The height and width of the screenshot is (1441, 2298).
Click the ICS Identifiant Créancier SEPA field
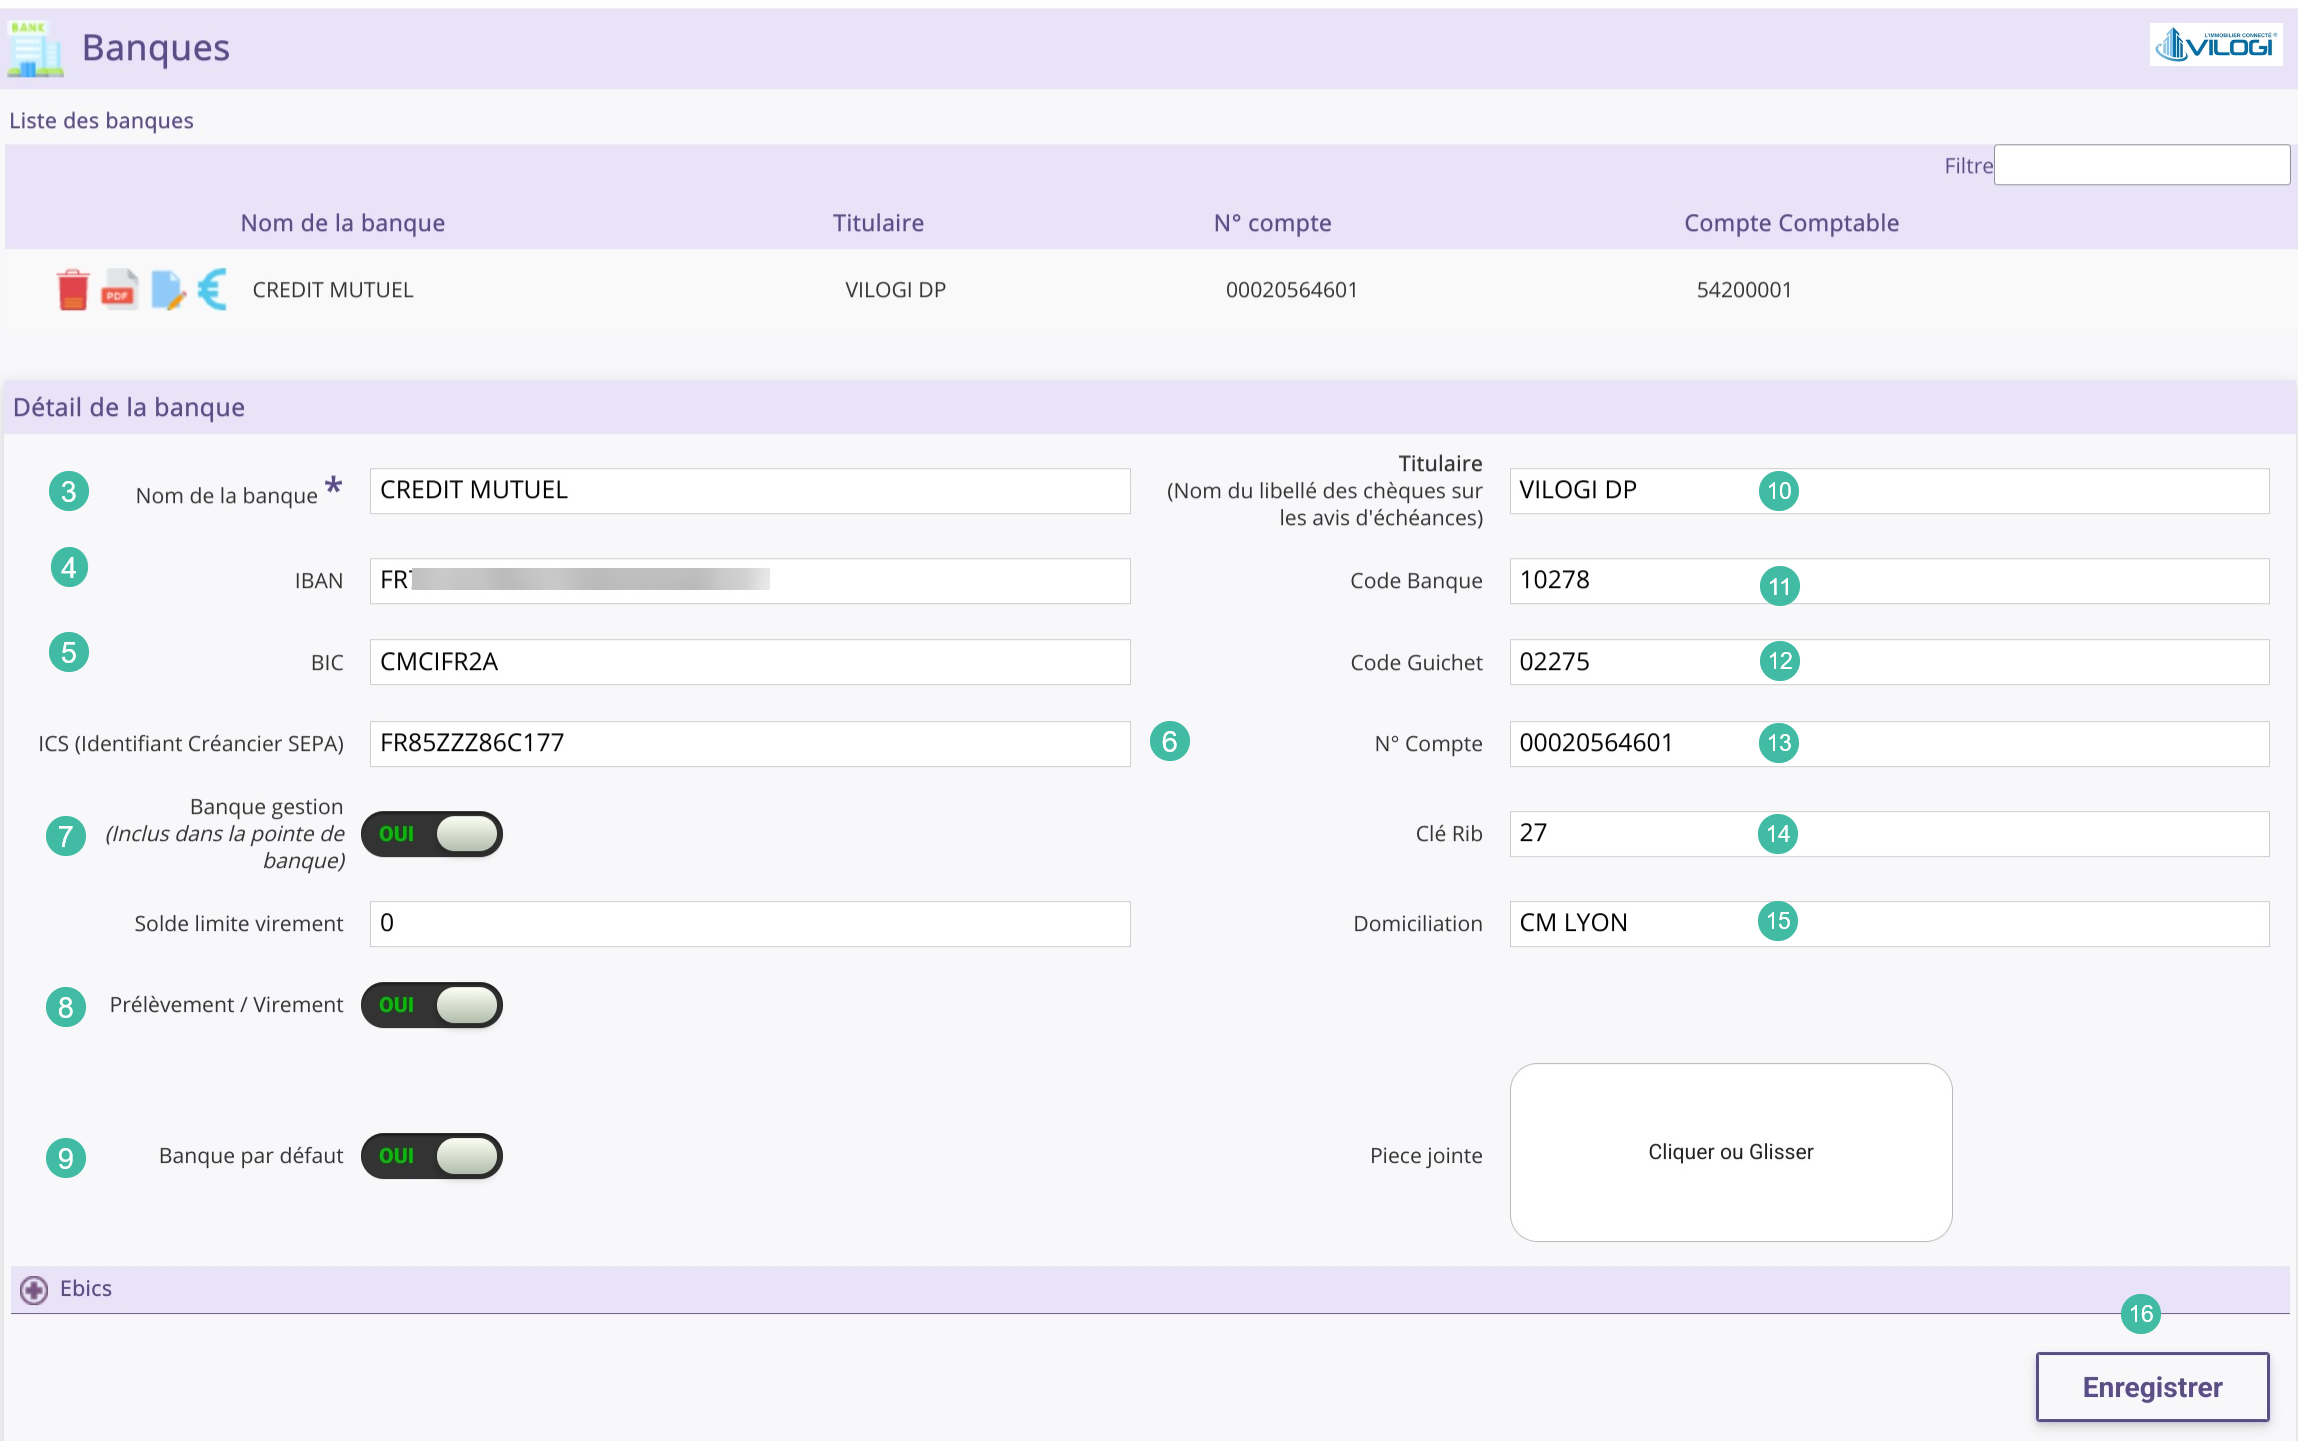(750, 744)
